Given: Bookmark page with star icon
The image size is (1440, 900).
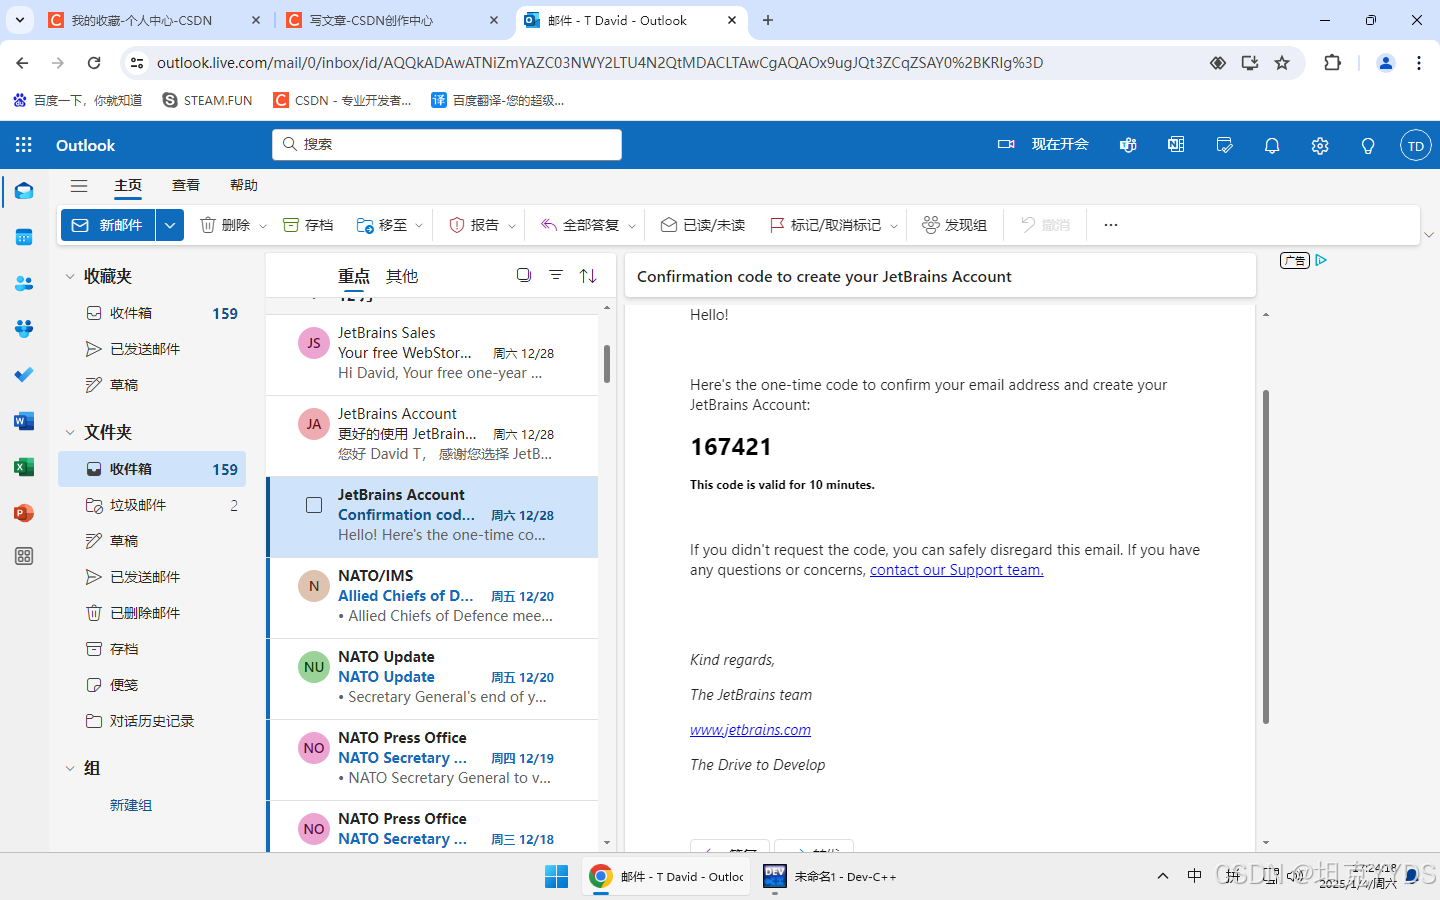Looking at the screenshot, I should tap(1282, 63).
